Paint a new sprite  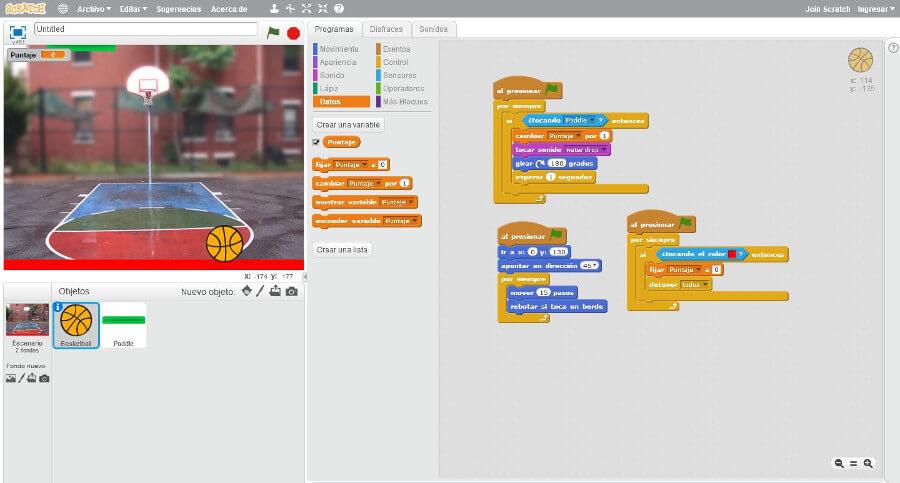click(260, 291)
